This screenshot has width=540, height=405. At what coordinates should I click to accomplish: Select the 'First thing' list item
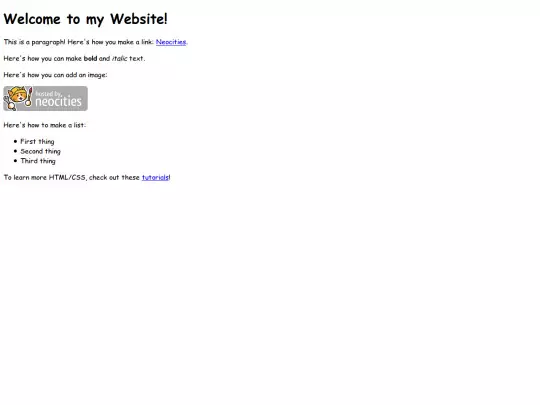click(37, 142)
